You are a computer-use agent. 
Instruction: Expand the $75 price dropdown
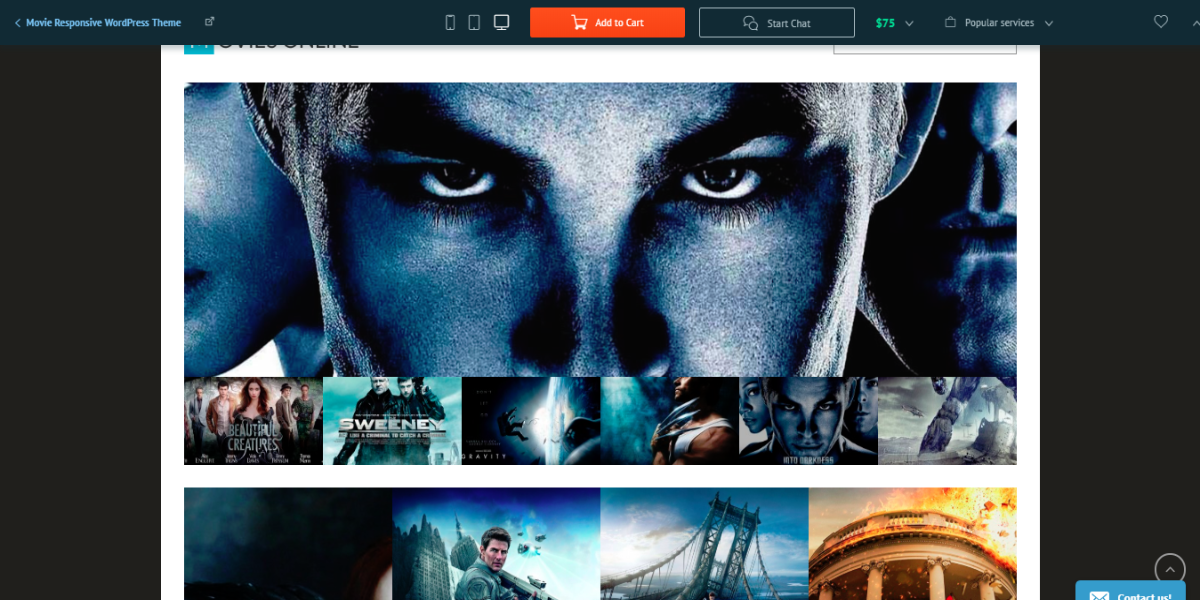[894, 22]
